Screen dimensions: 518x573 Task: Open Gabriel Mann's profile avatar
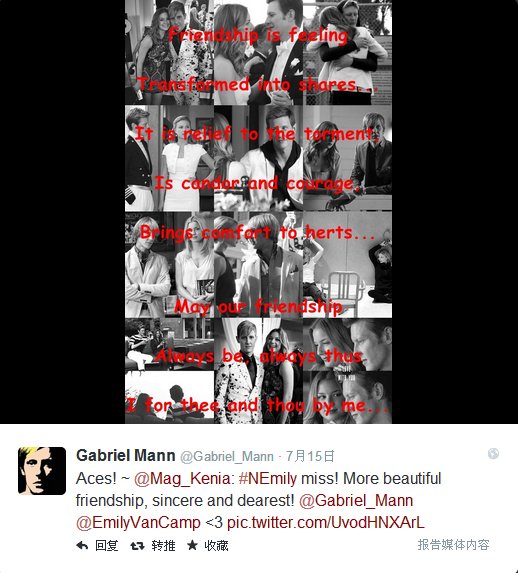click(42, 471)
